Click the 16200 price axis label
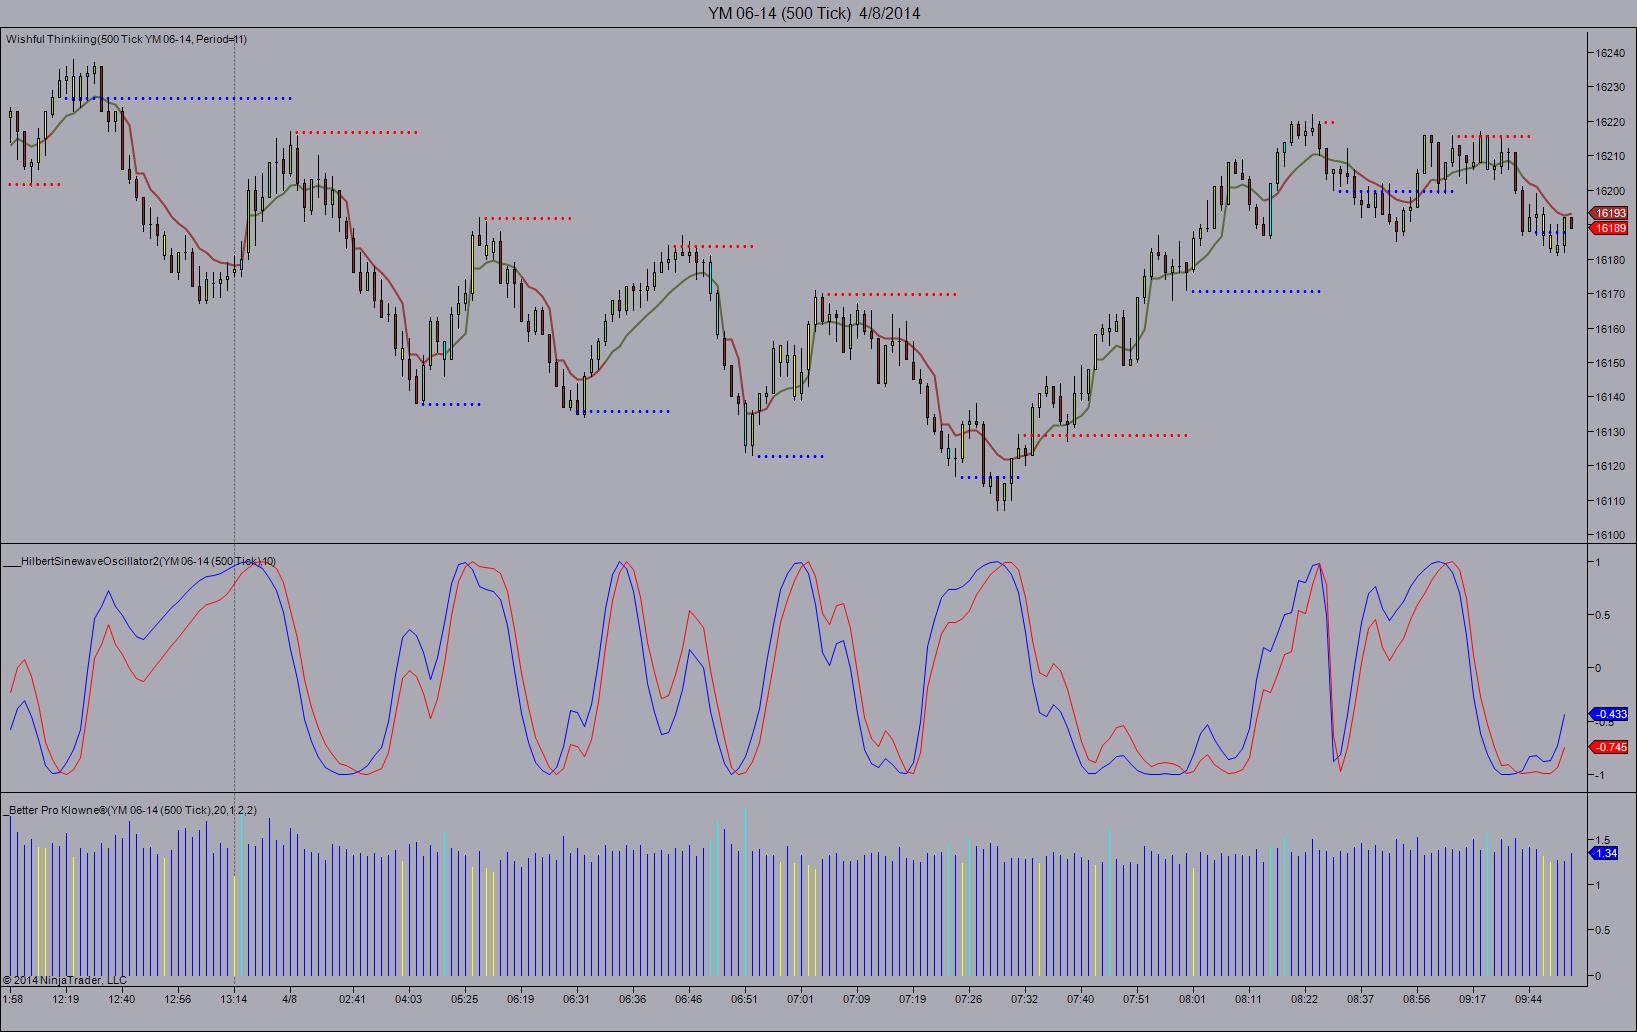 [x=1610, y=191]
